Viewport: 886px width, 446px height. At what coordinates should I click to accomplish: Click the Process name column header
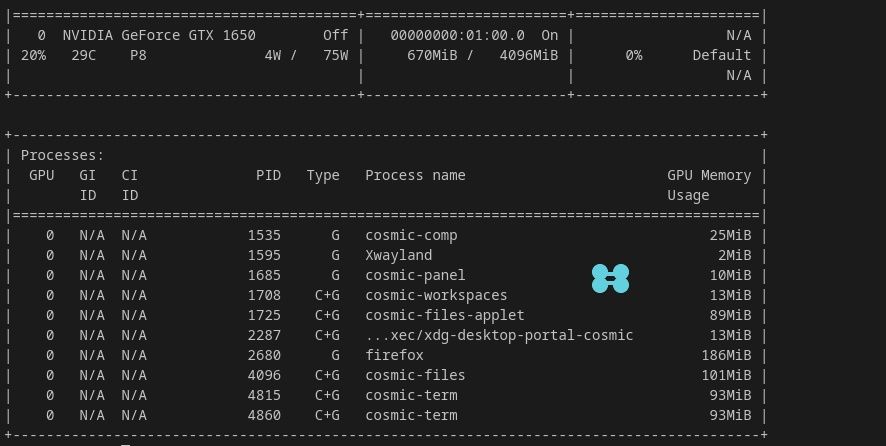pyautogui.click(x=415, y=175)
